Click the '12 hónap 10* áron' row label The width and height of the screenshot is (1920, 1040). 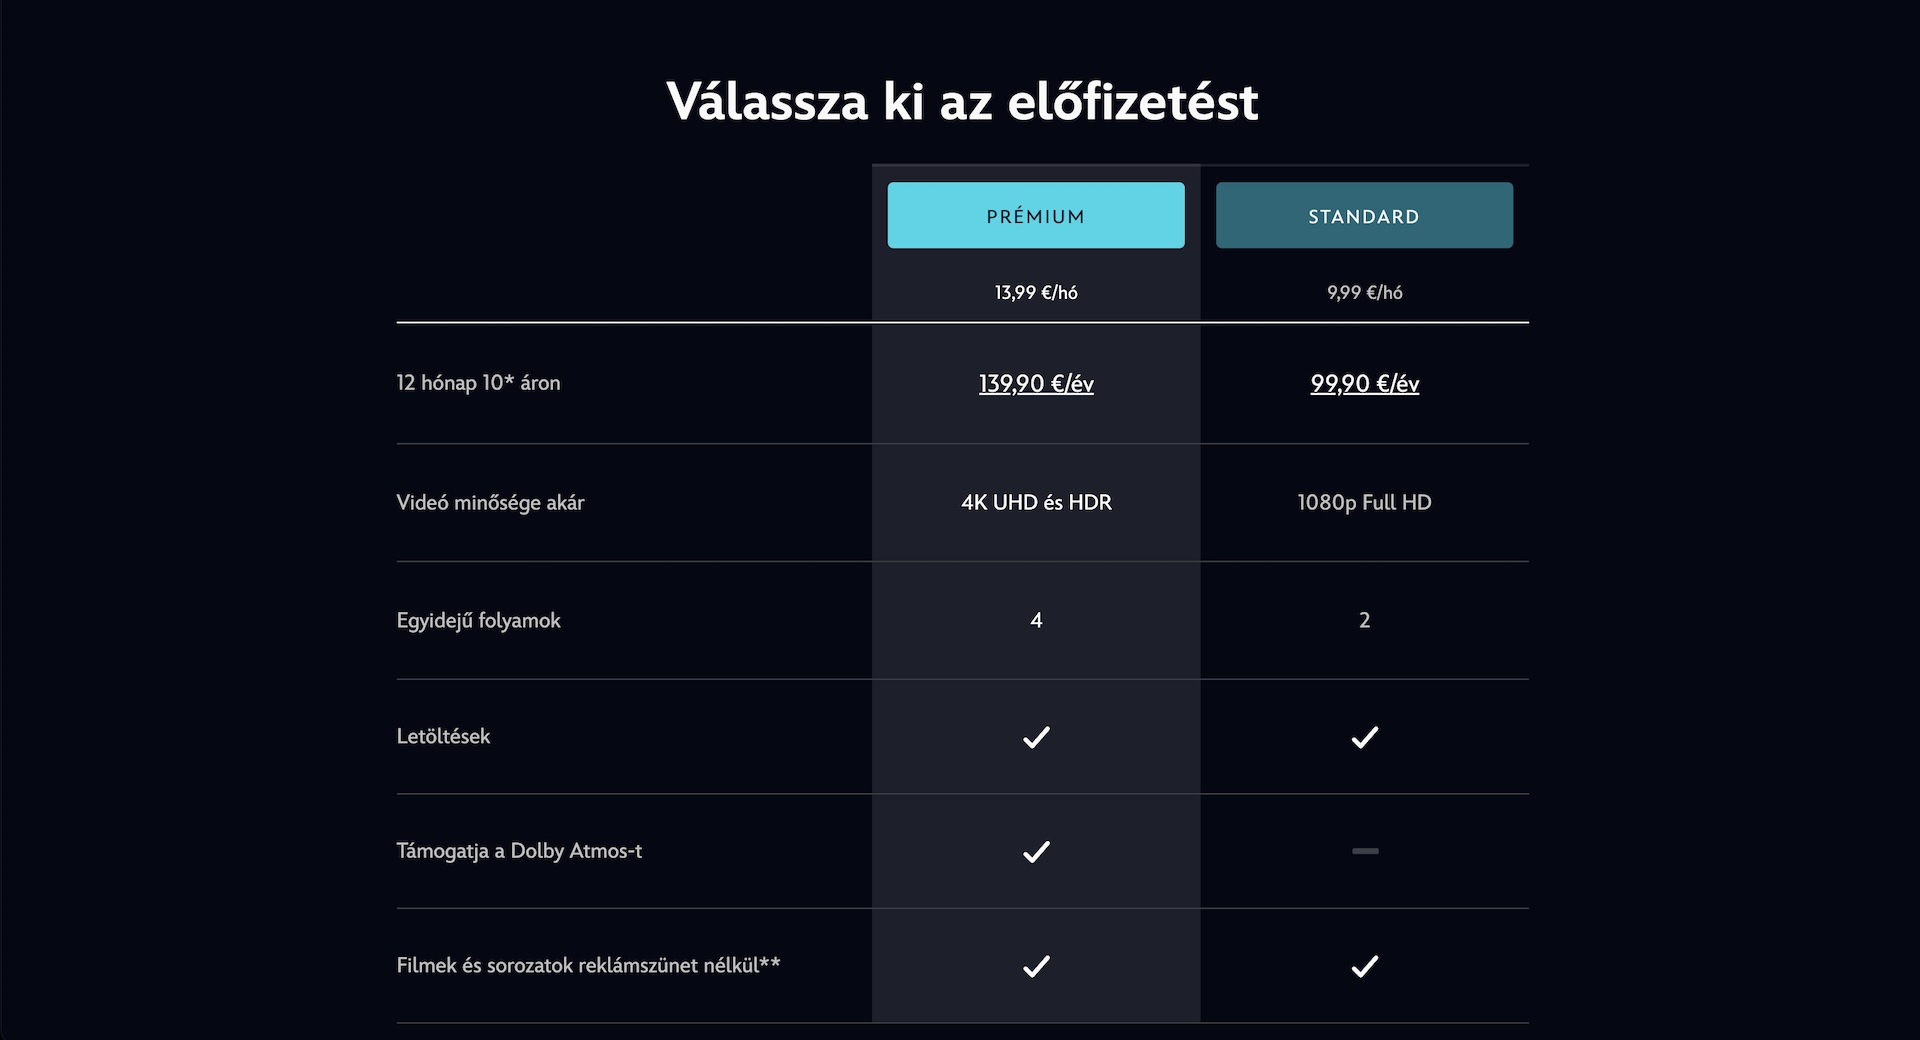[478, 382]
